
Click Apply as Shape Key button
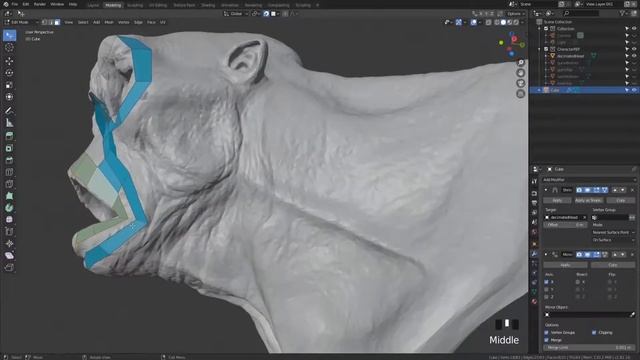(x=588, y=200)
